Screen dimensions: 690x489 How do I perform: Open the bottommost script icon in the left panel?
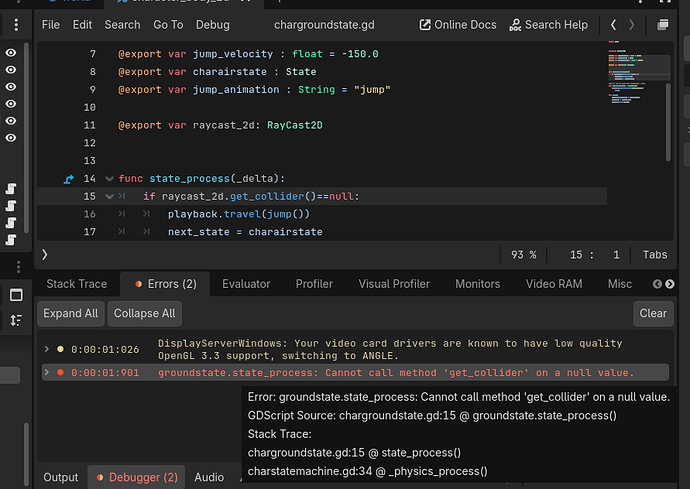(11, 239)
